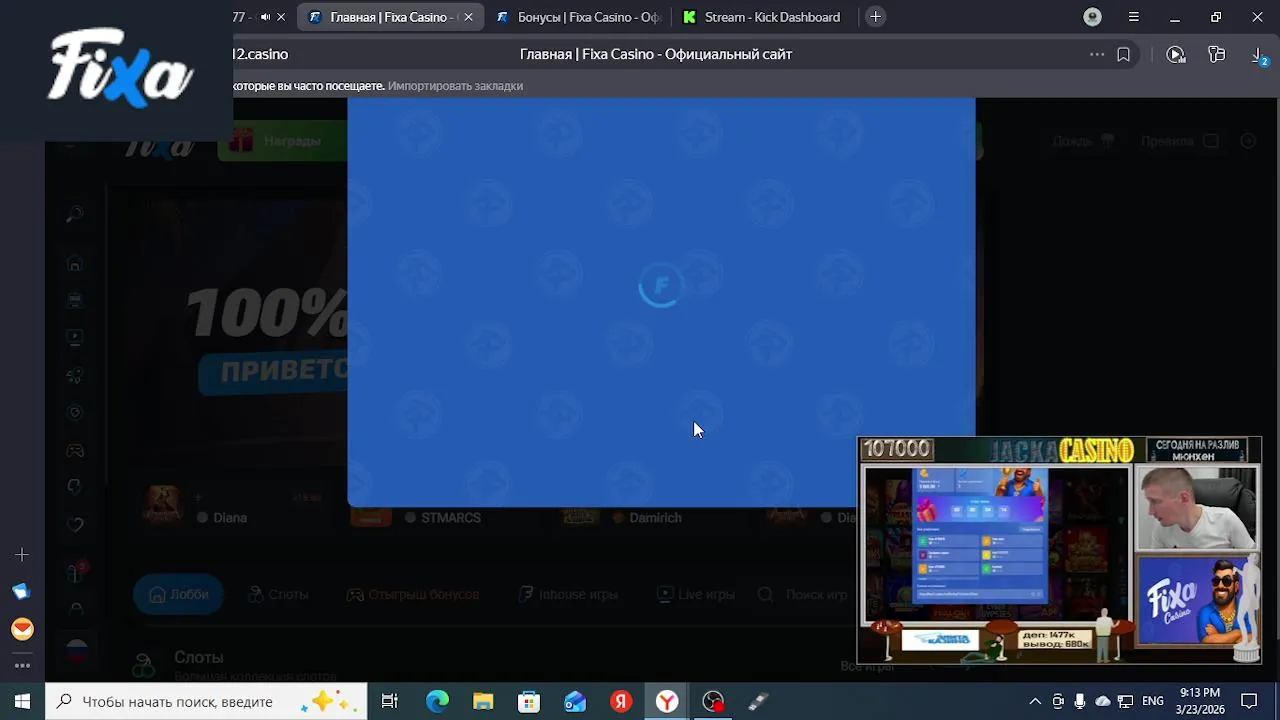Show hidden system tray icons chevron
The width and height of the screenshot is (1280, 720).
pos(1035,701)
